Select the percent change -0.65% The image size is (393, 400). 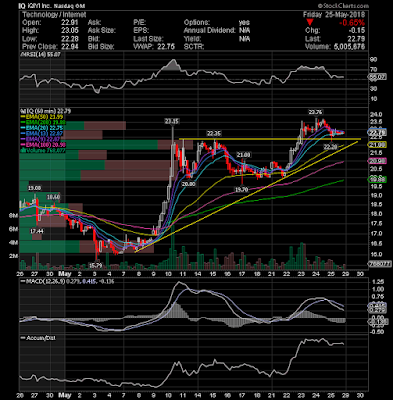(x=352, y=23)
